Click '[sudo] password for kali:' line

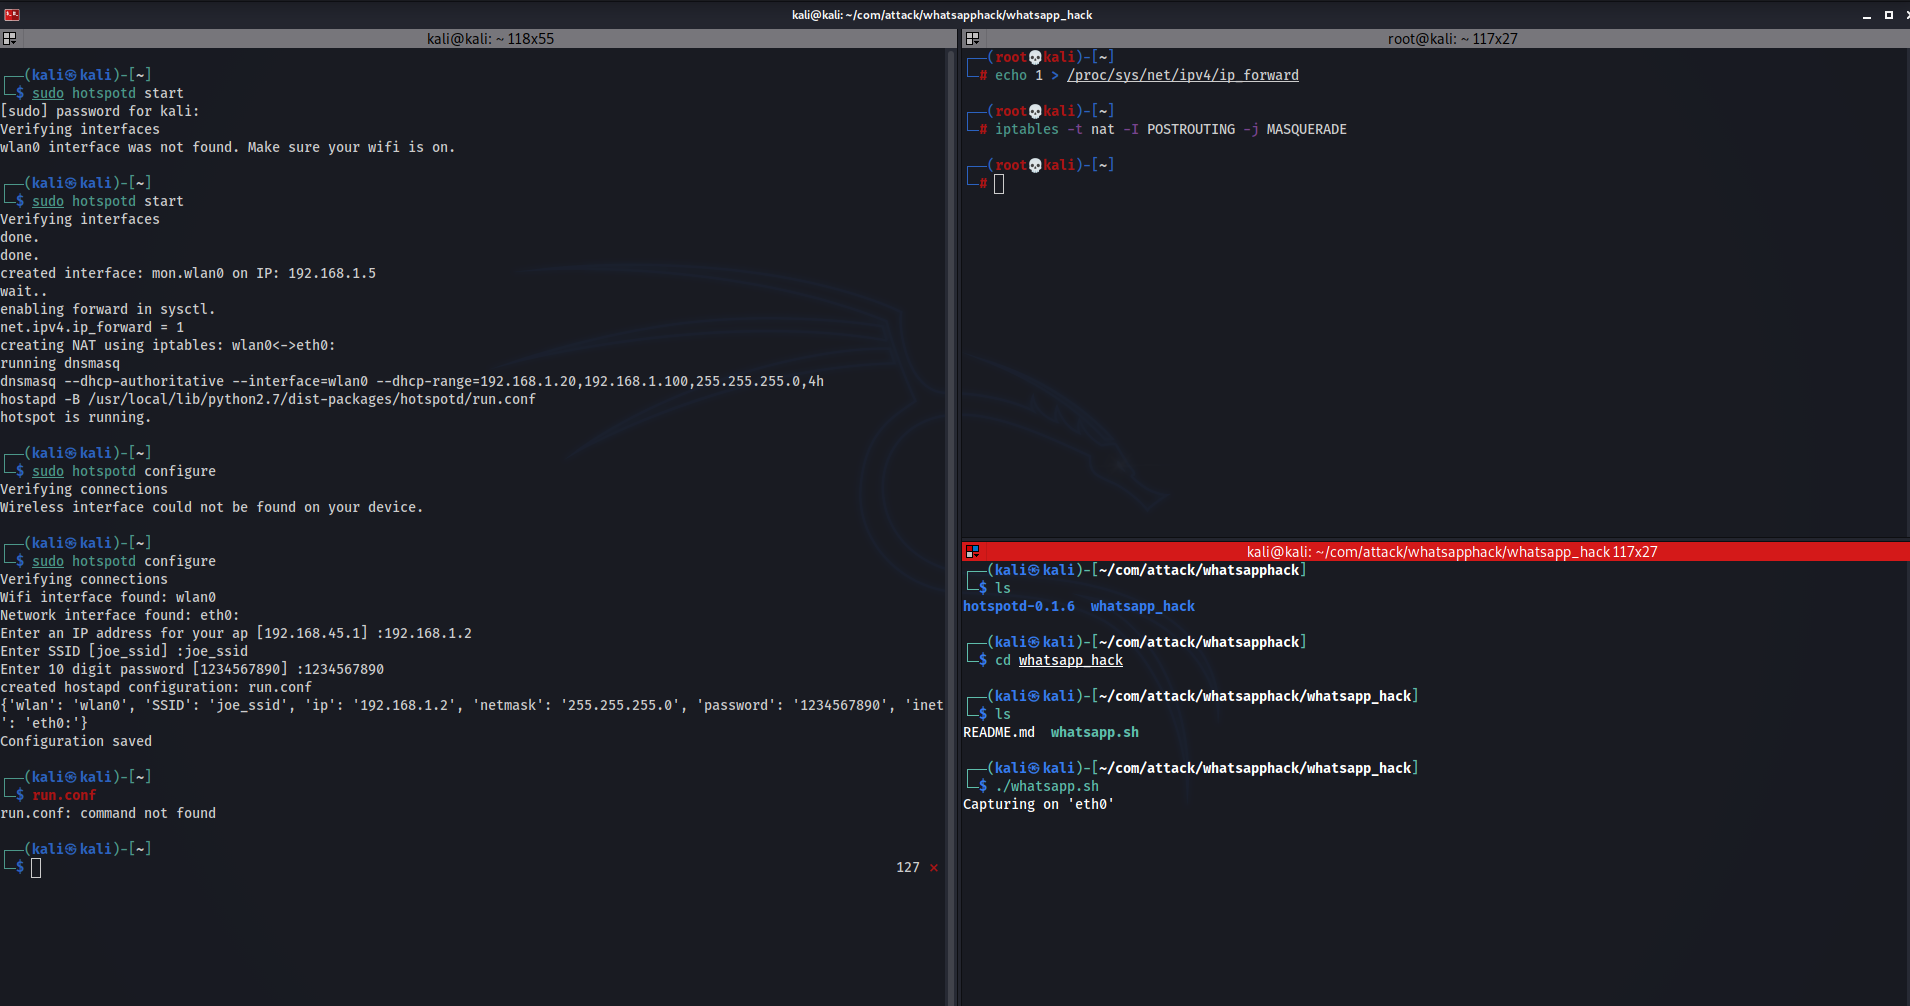click(x=100, y=111)
